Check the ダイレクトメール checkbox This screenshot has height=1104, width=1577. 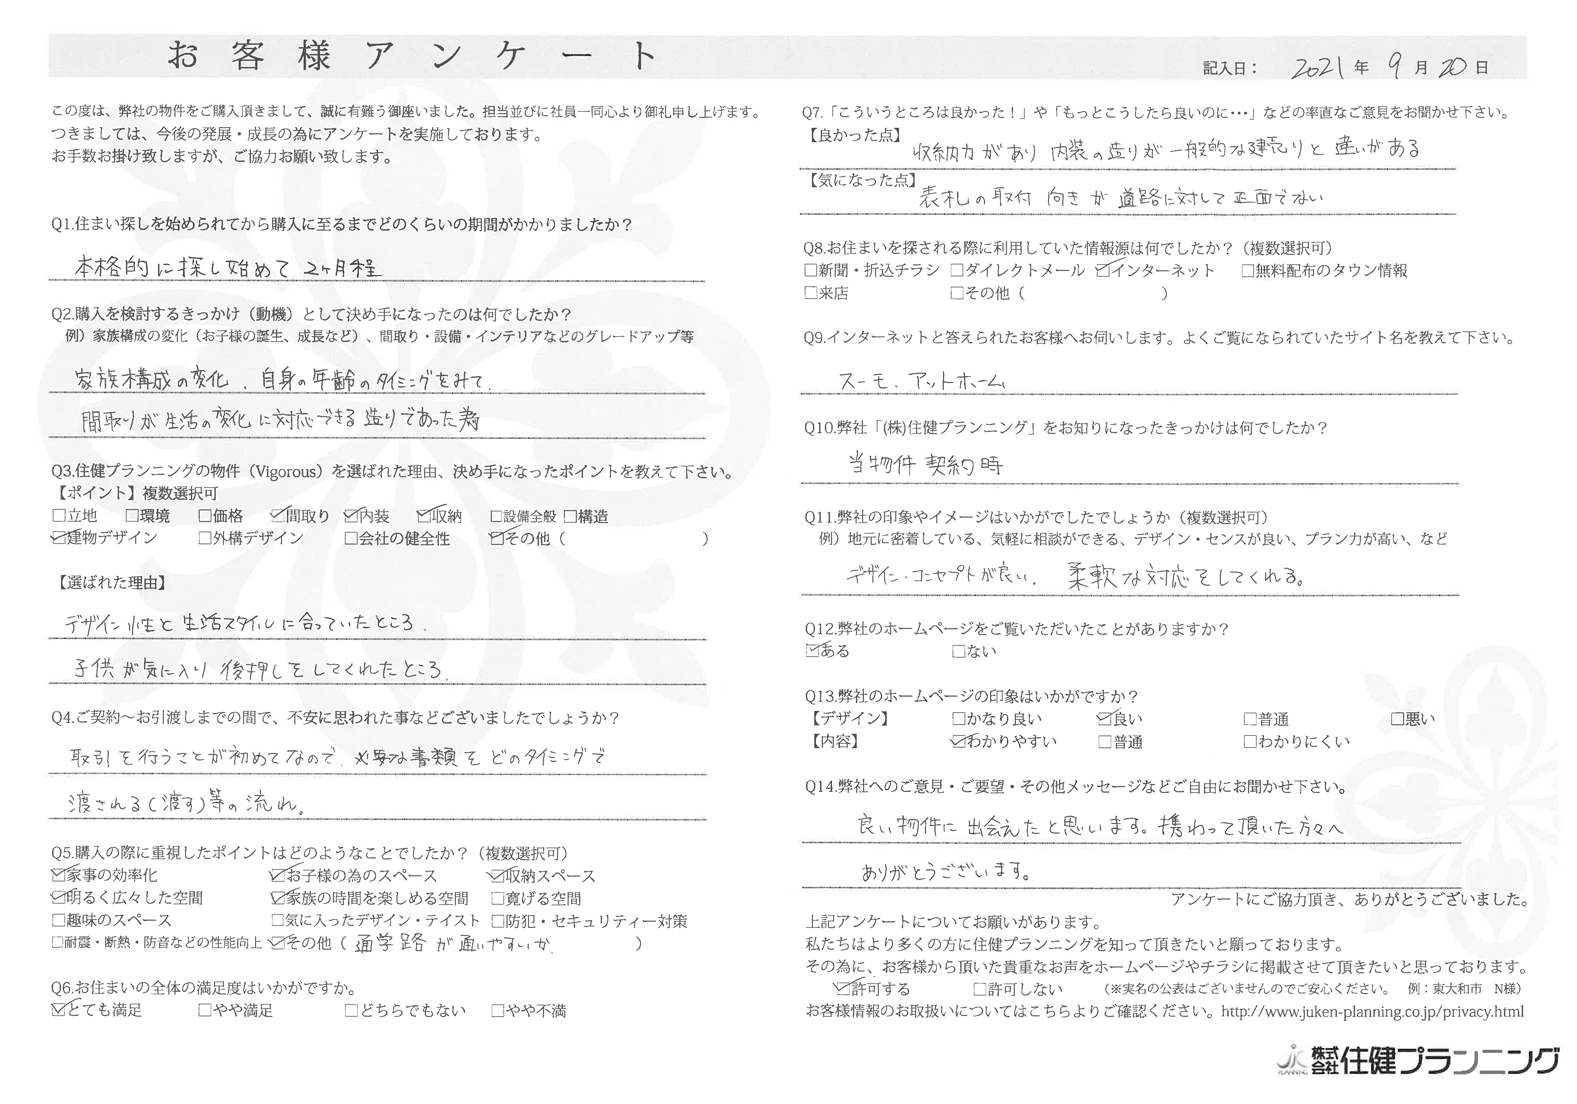click(957, 271)
